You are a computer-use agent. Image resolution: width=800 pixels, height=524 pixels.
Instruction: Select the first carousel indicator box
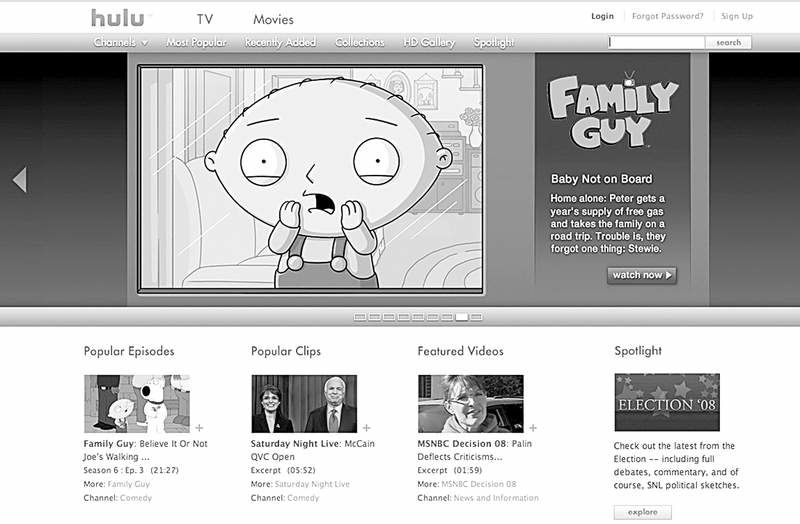[x=360, y=317]
